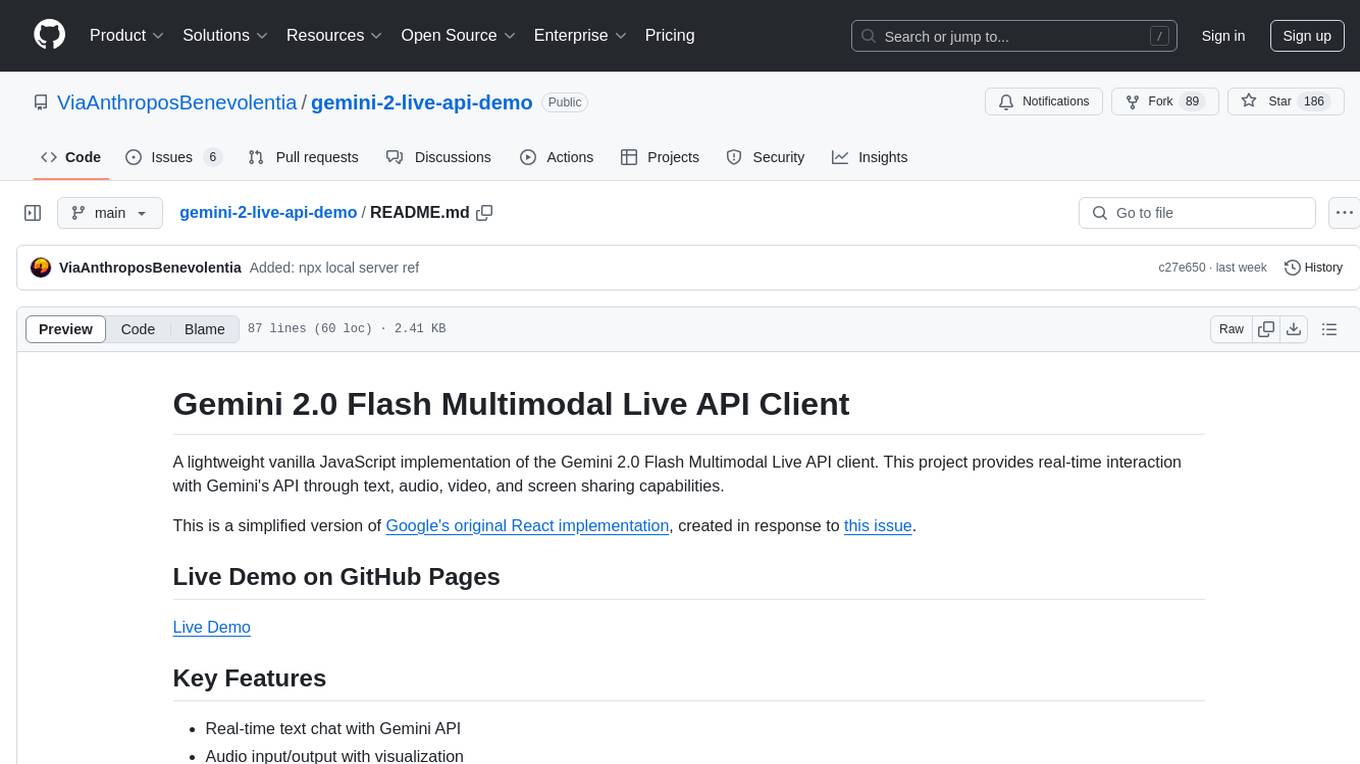Download the raw file
Screen dimensions: 1360x764
(1293, 329)
